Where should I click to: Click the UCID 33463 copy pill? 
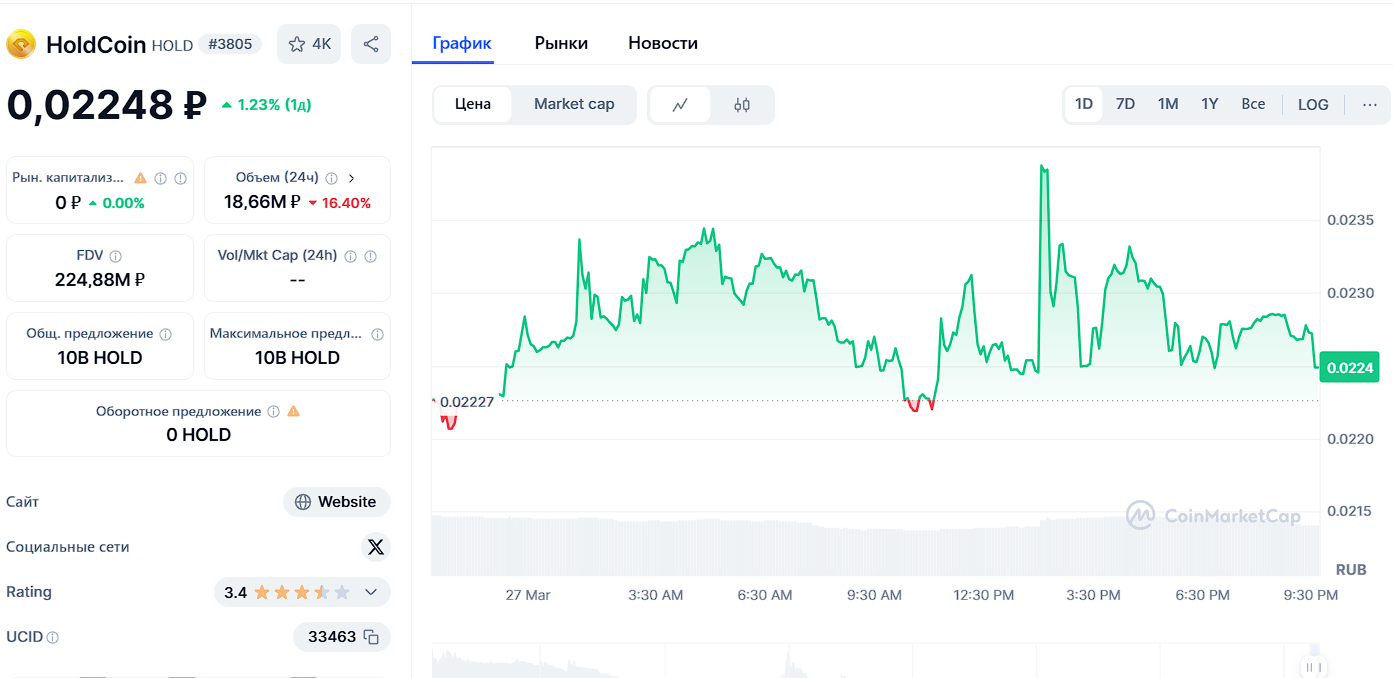point(342,637)
